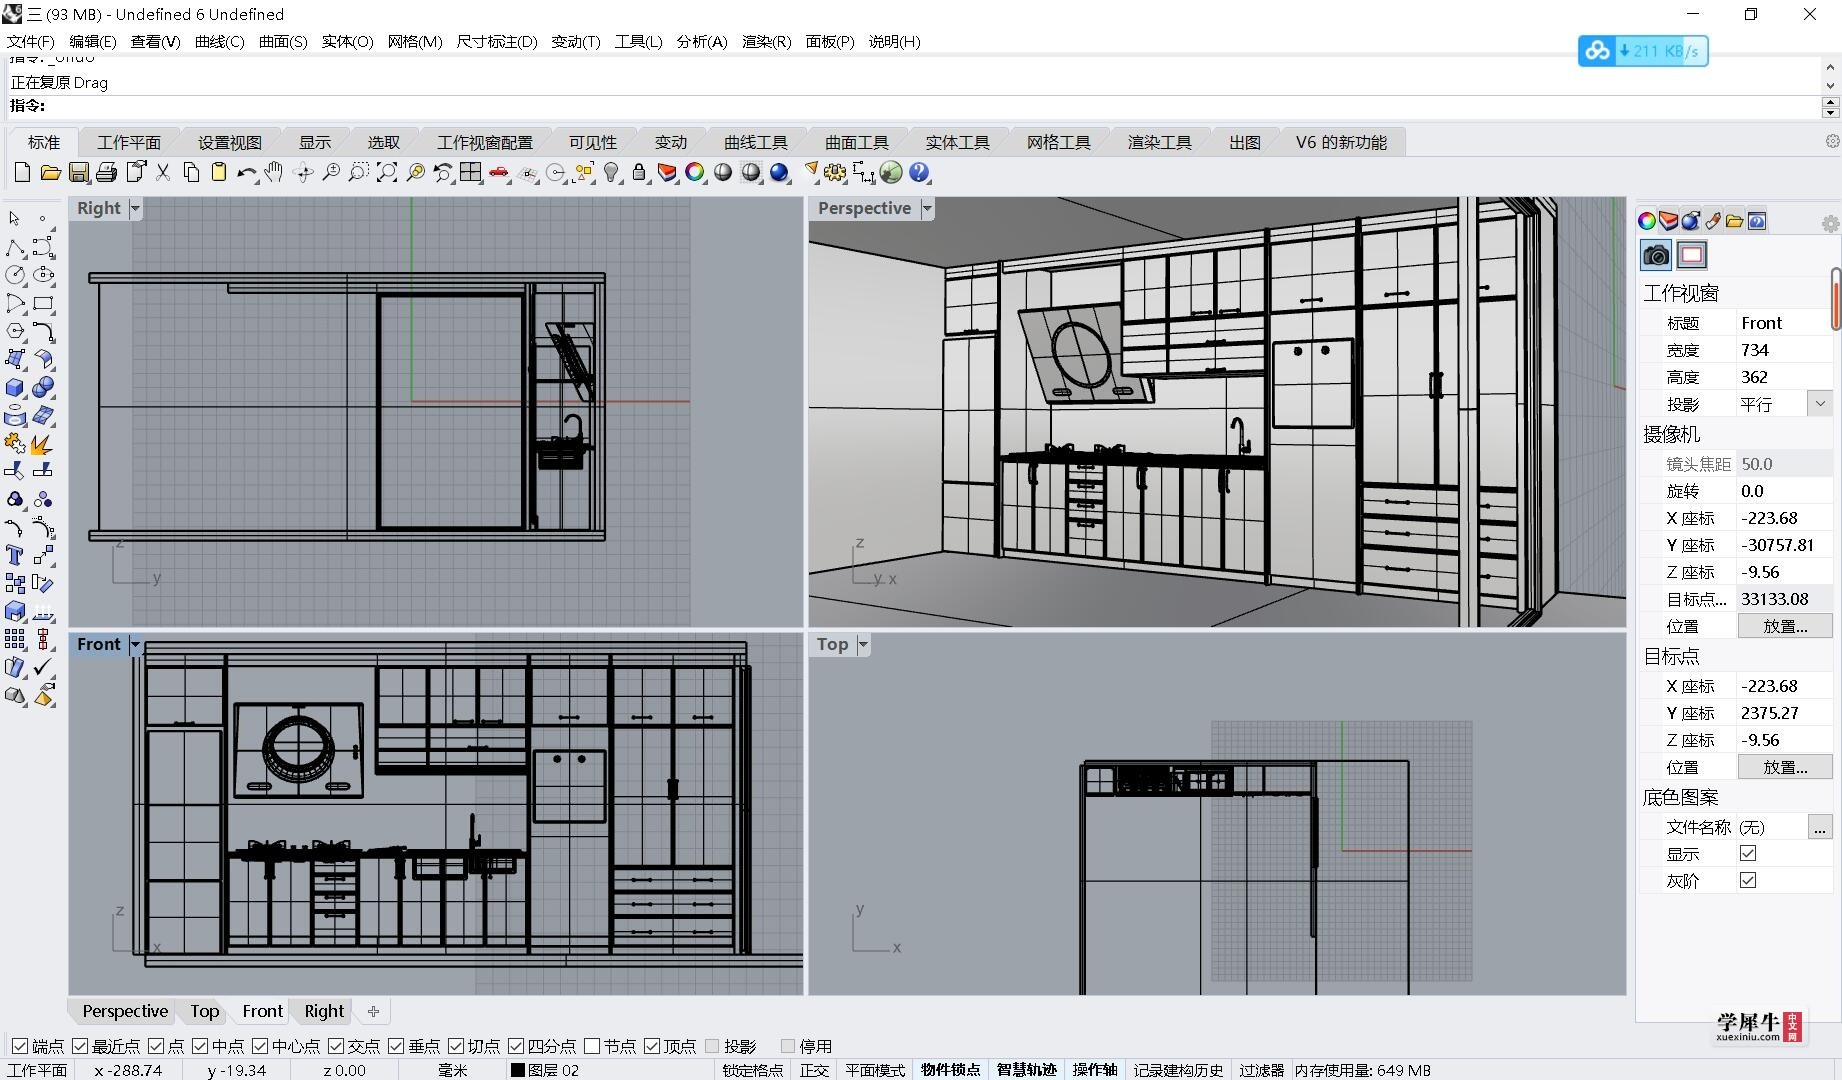This screenshot has height=1080, width=1842.
Task: Toggle the 端点 osnap checkbox
Action: 20,1046
